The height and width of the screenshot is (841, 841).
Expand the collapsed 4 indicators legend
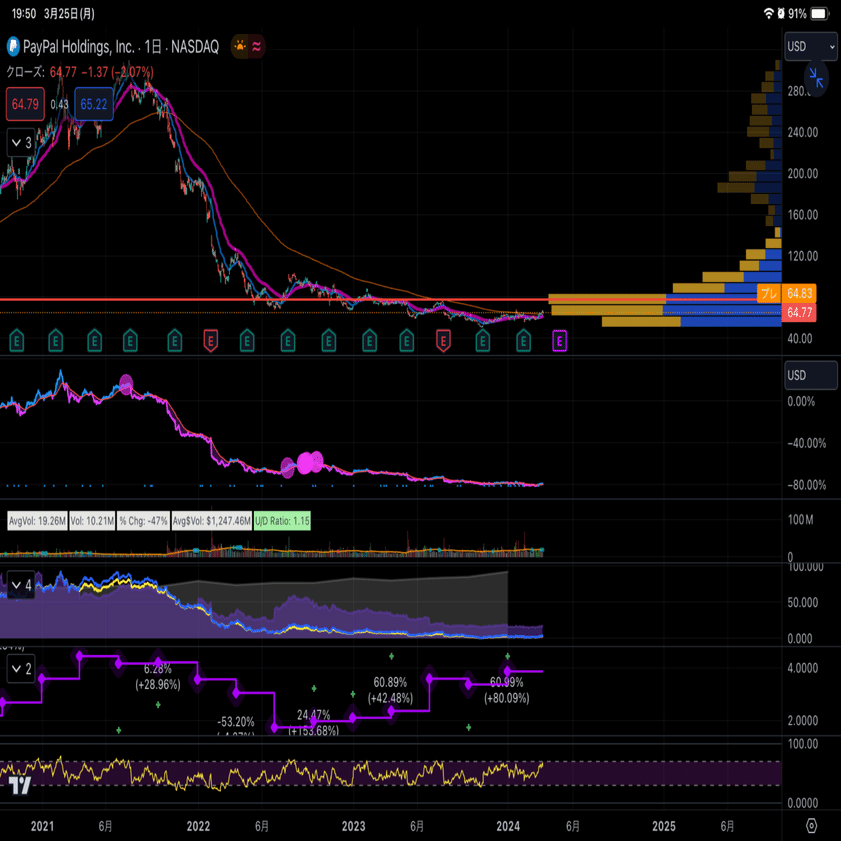[21, 585]
